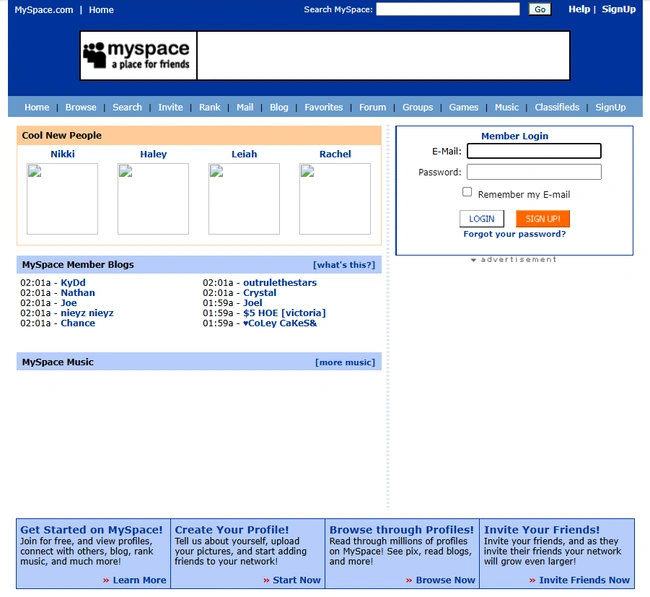Open the [what's this?] link
Image resolution: width=650 pixels, height=597 pixels.
[x=344, y=265]
